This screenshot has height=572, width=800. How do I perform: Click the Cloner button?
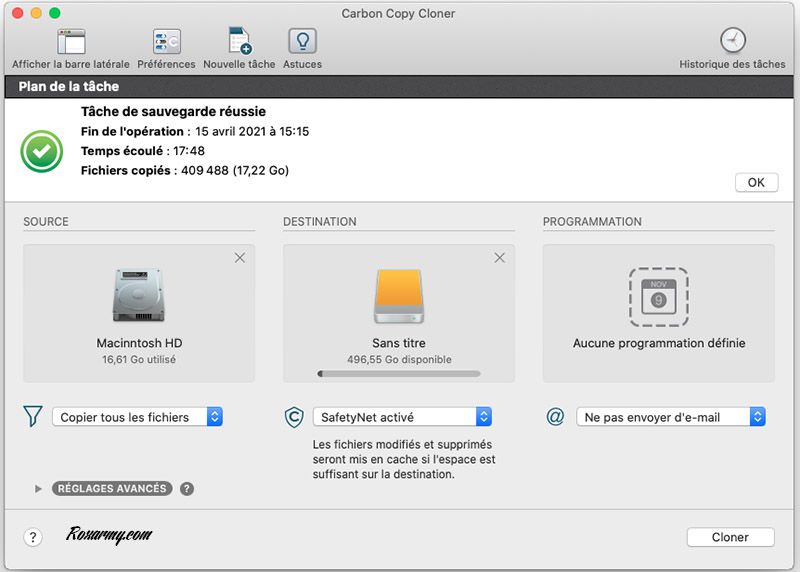[730, 537]
